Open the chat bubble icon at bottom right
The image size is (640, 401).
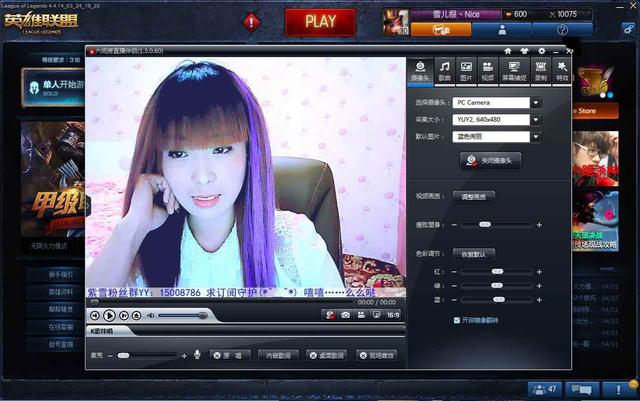(582, 389)
